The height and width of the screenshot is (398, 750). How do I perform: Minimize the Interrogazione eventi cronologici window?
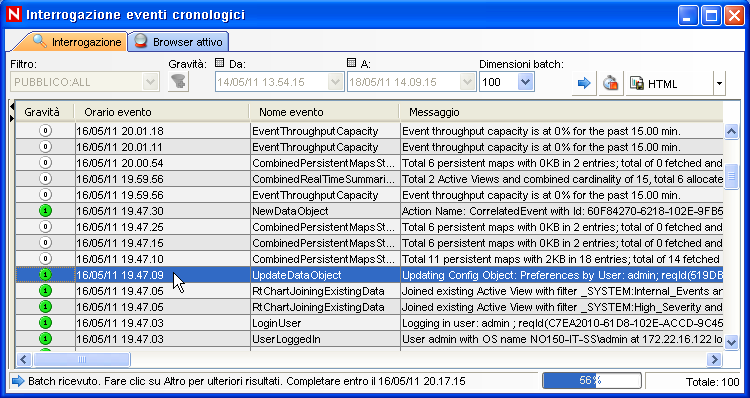(687, 16)
